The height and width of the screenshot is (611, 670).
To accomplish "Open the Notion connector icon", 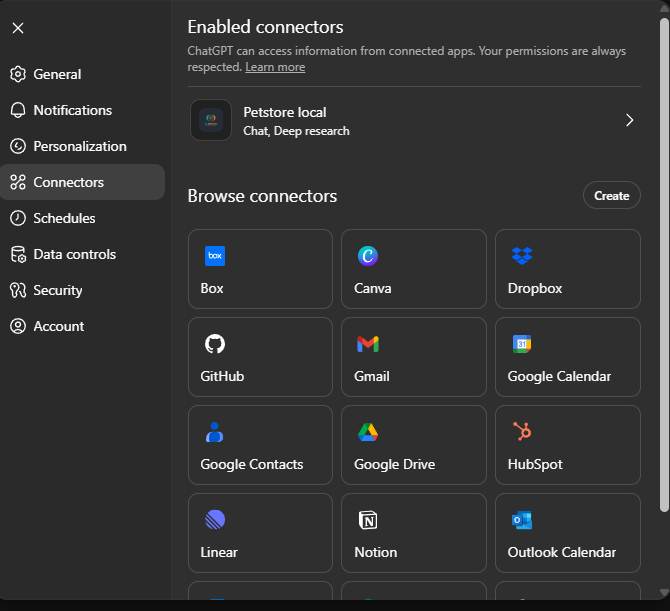I will (x=368, y=520).
